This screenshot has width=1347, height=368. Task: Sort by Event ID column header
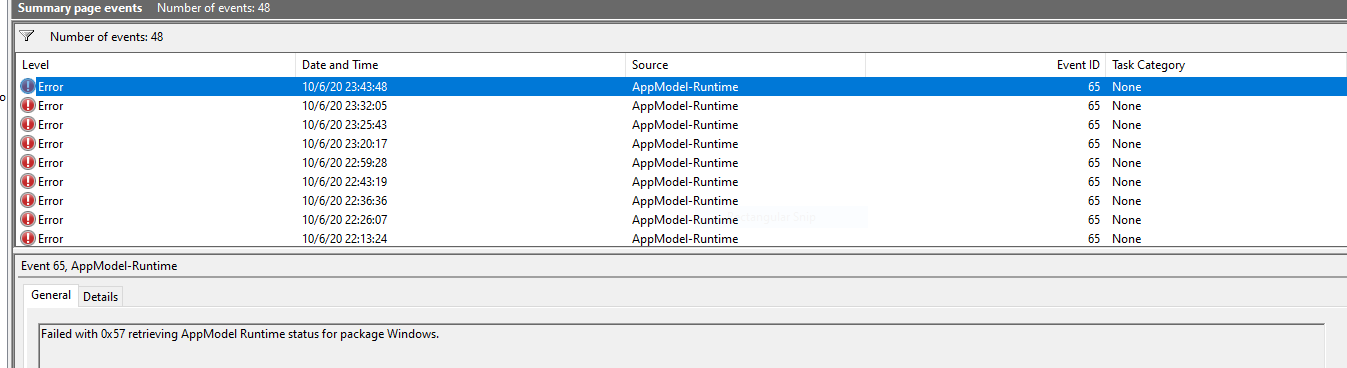click(x=986, y=65)
